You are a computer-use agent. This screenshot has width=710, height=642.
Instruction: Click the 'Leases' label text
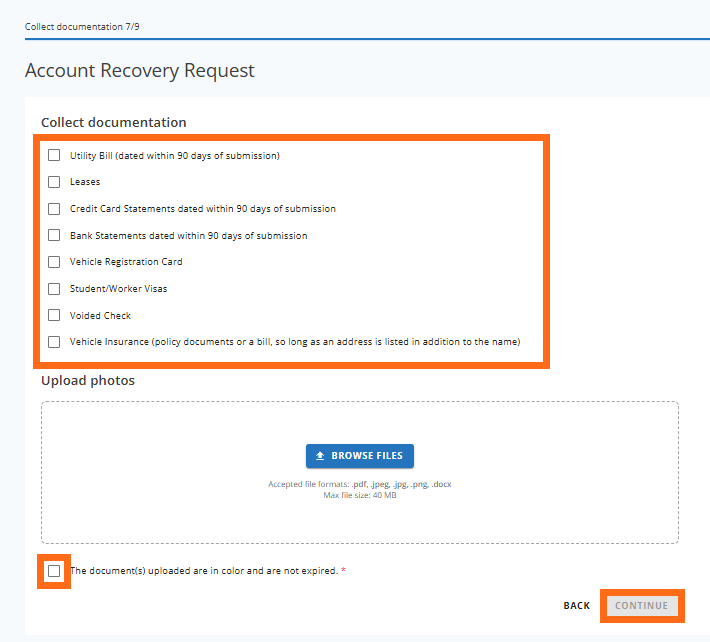tap(85, 182)
